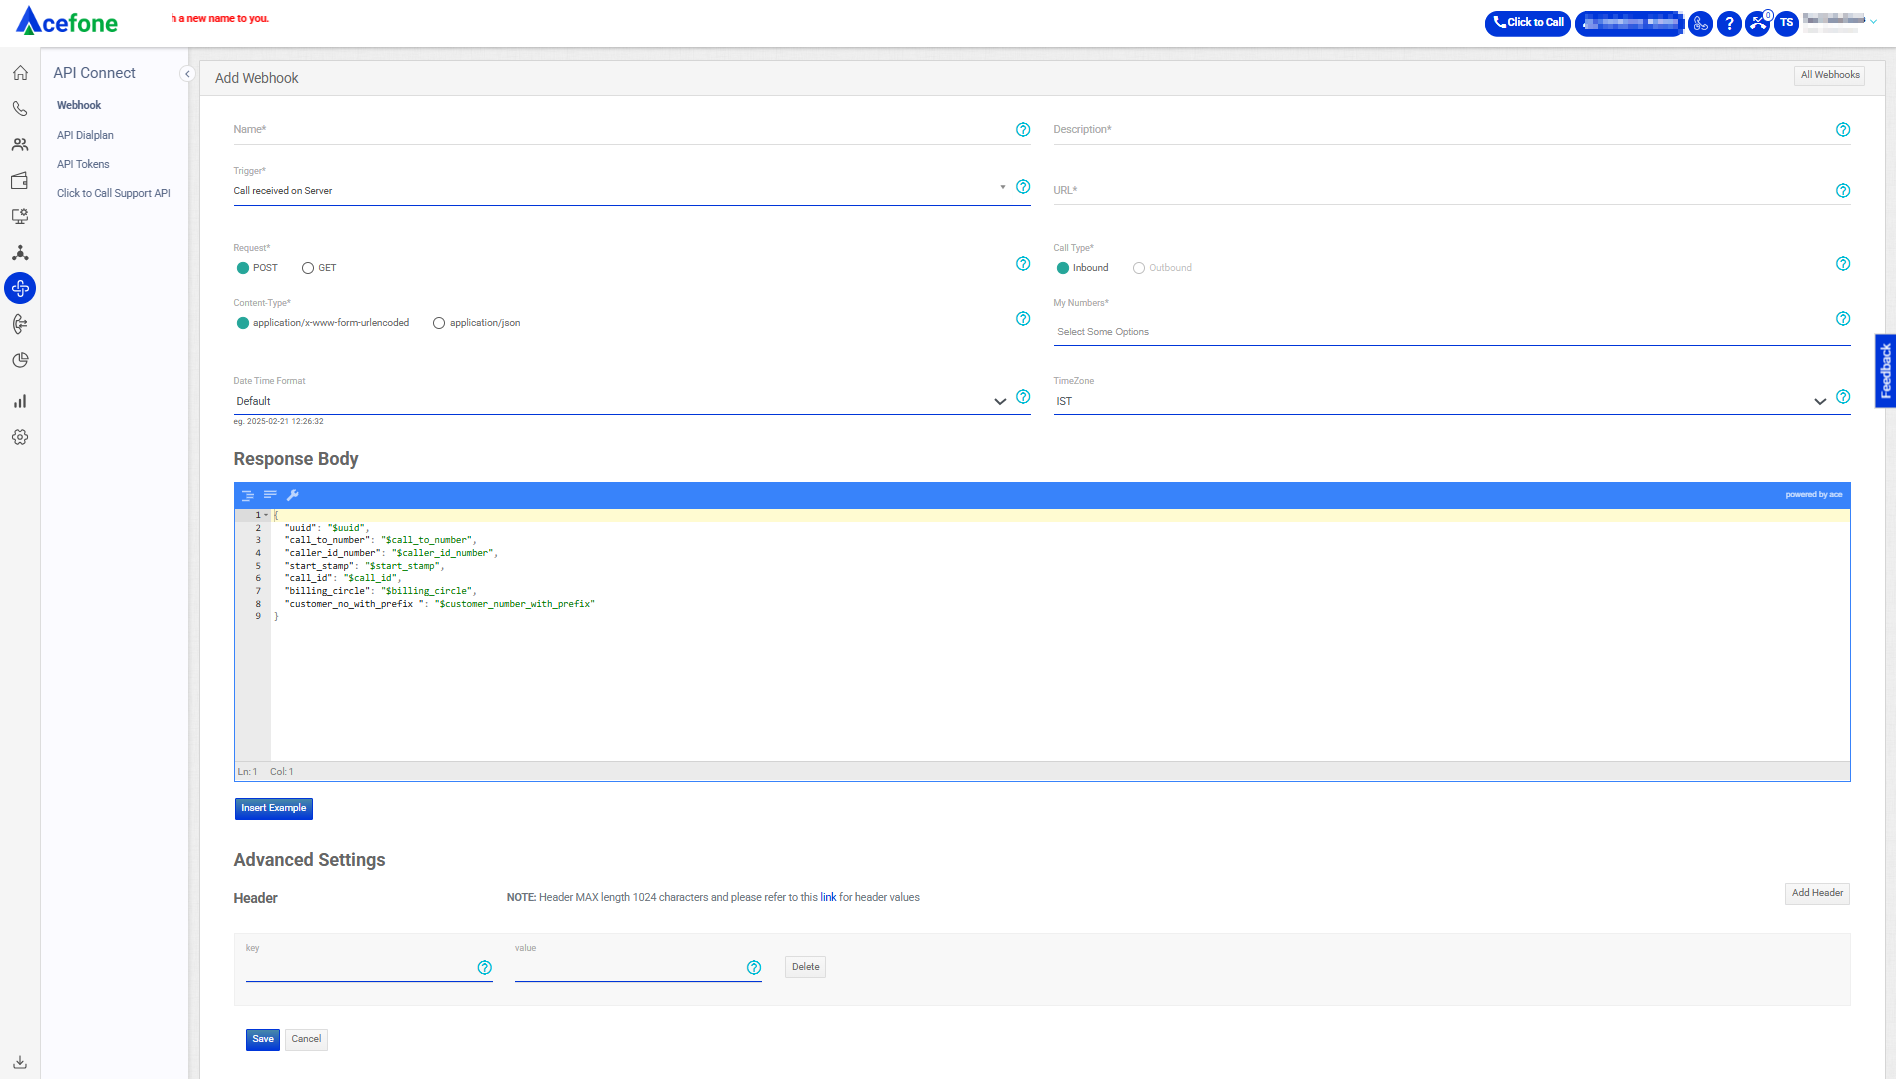Open the help question mark in top bar
The width and height of the screenshot is (1896, 1079).
[x=1729, y=23]
